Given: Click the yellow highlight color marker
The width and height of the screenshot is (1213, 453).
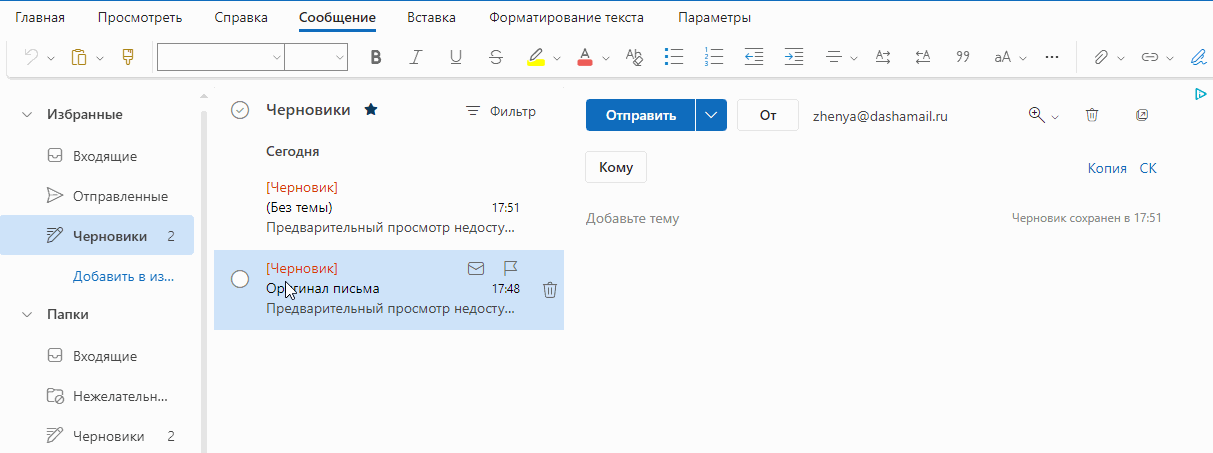Looking at the screenshot, I should 536,57.
